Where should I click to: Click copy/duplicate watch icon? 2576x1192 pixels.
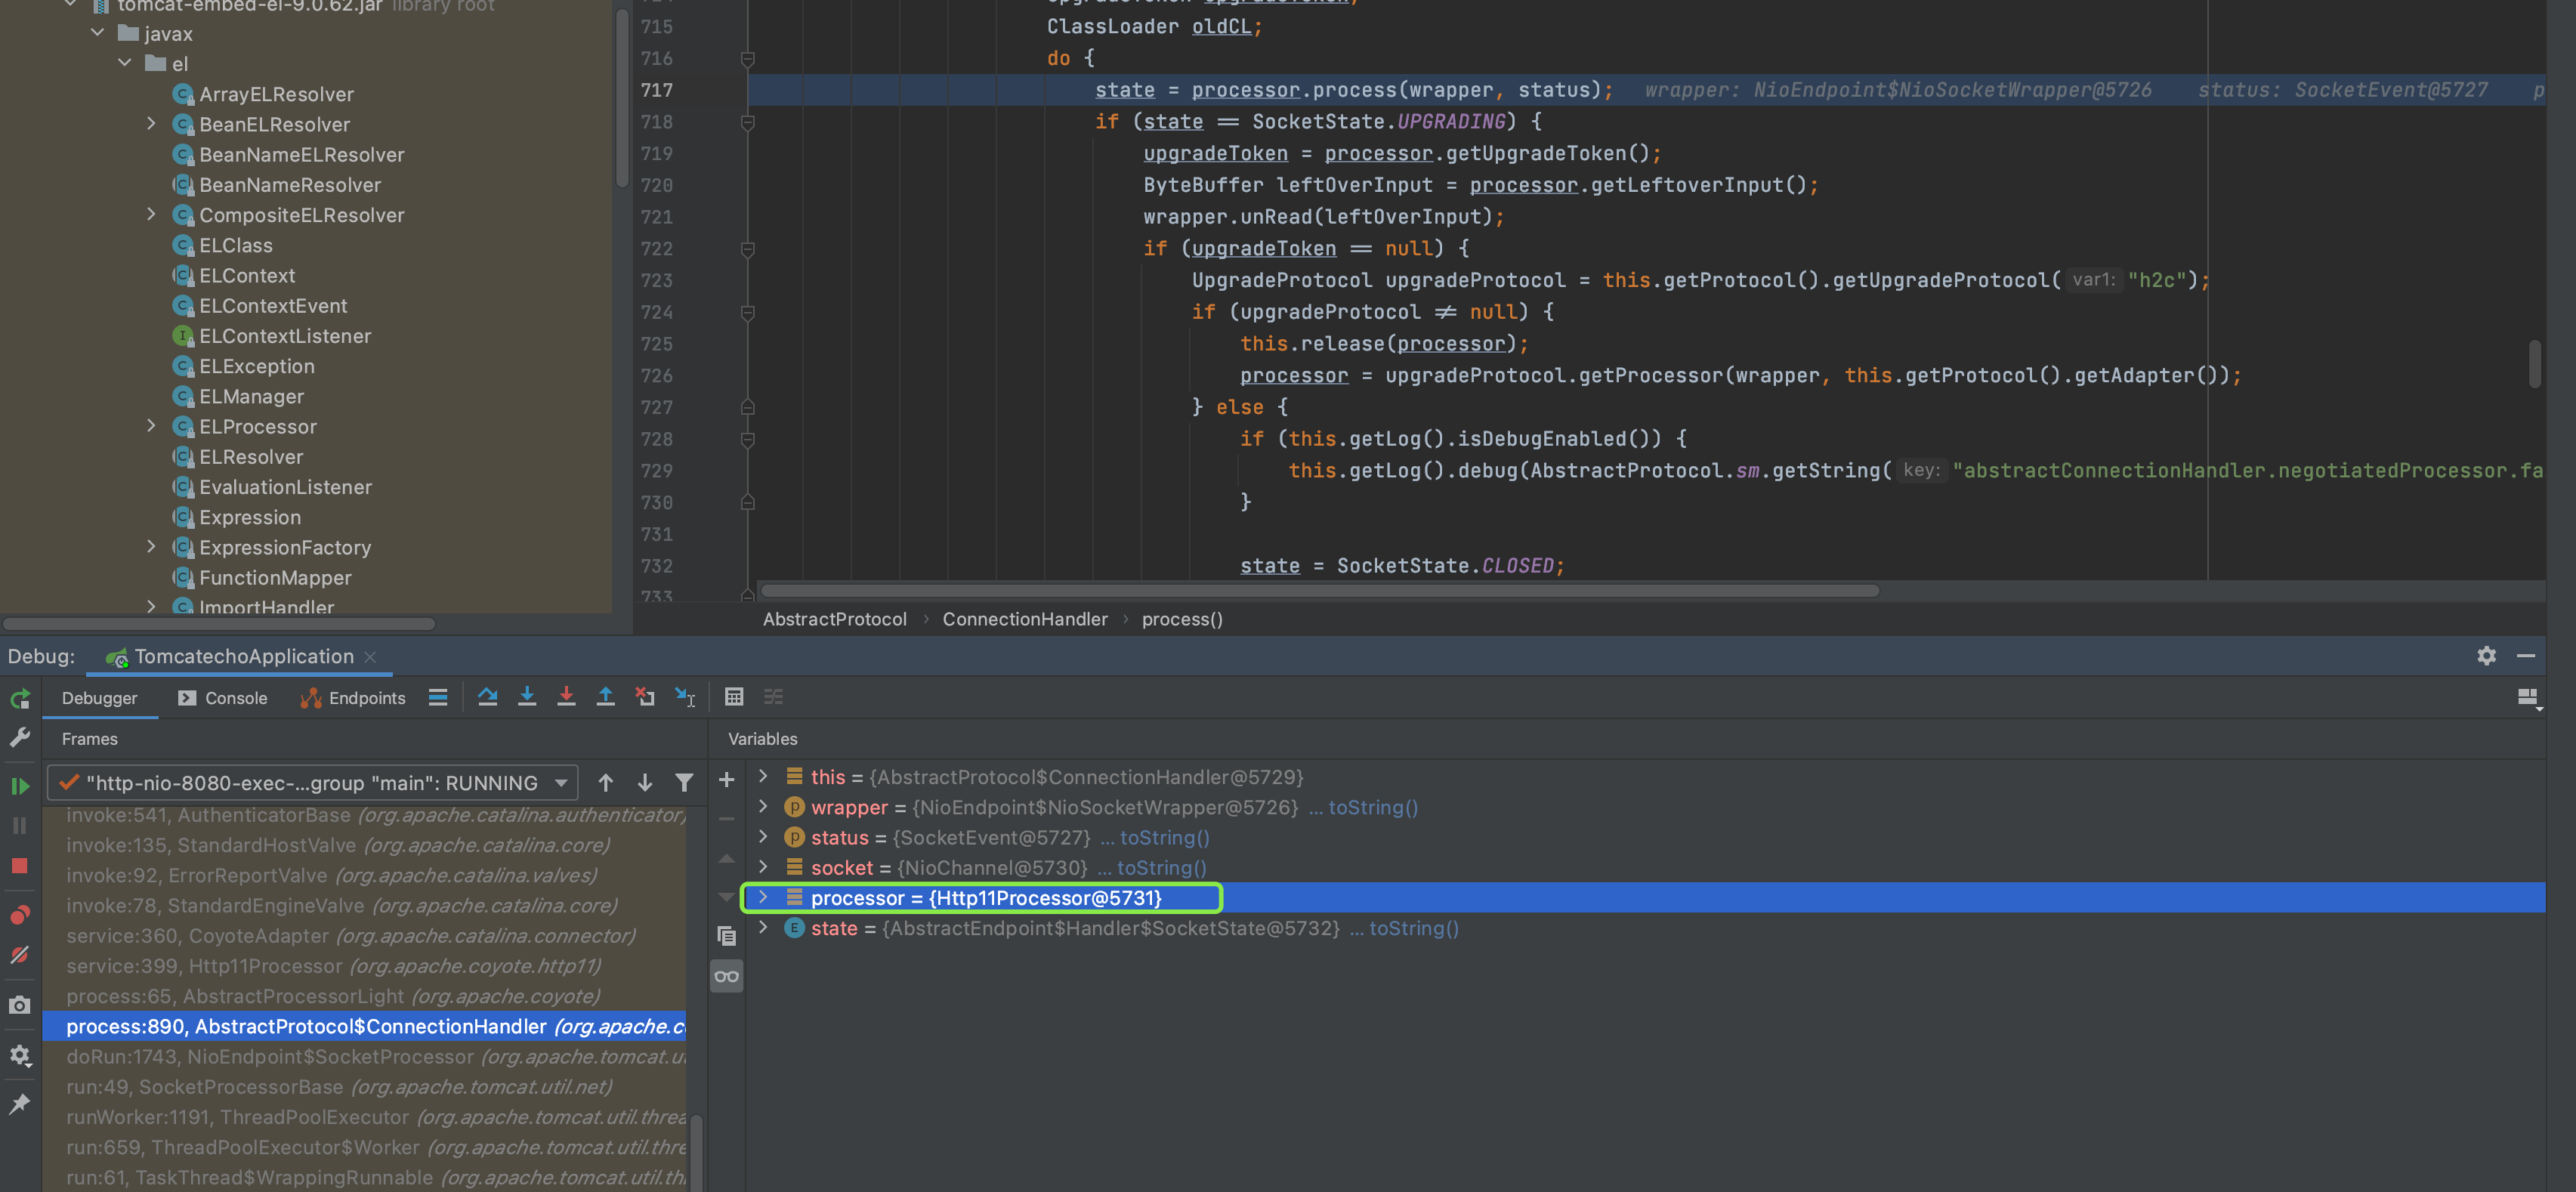tap(727, 936)
